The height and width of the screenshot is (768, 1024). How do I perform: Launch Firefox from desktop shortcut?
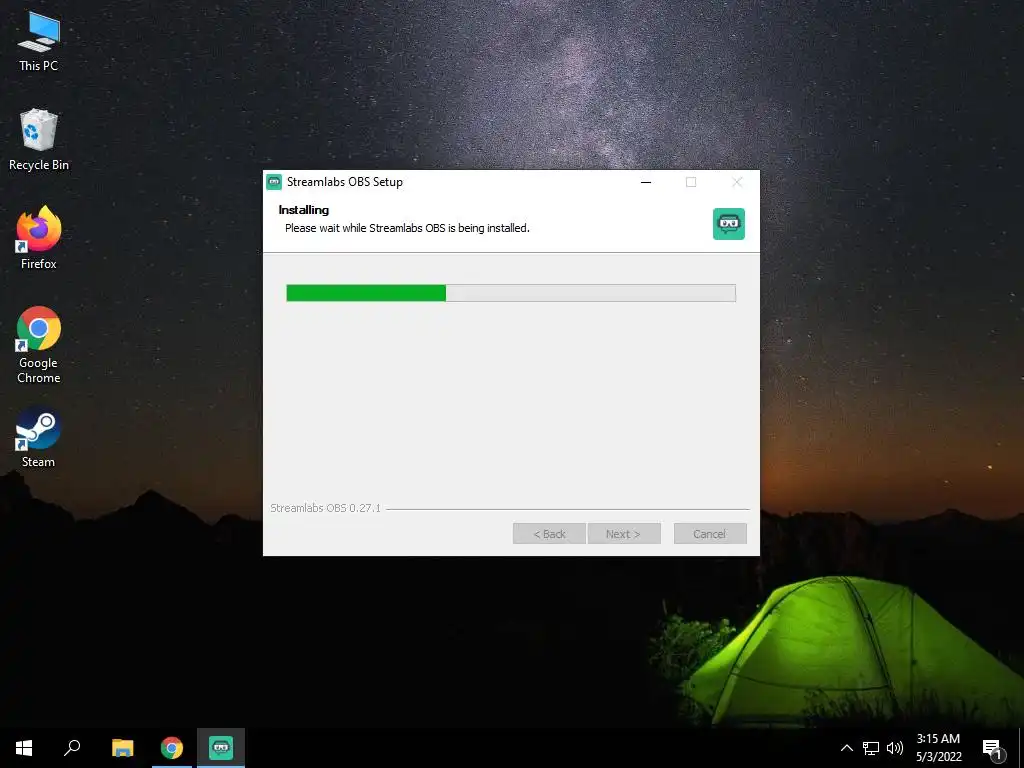coord(39,238)
